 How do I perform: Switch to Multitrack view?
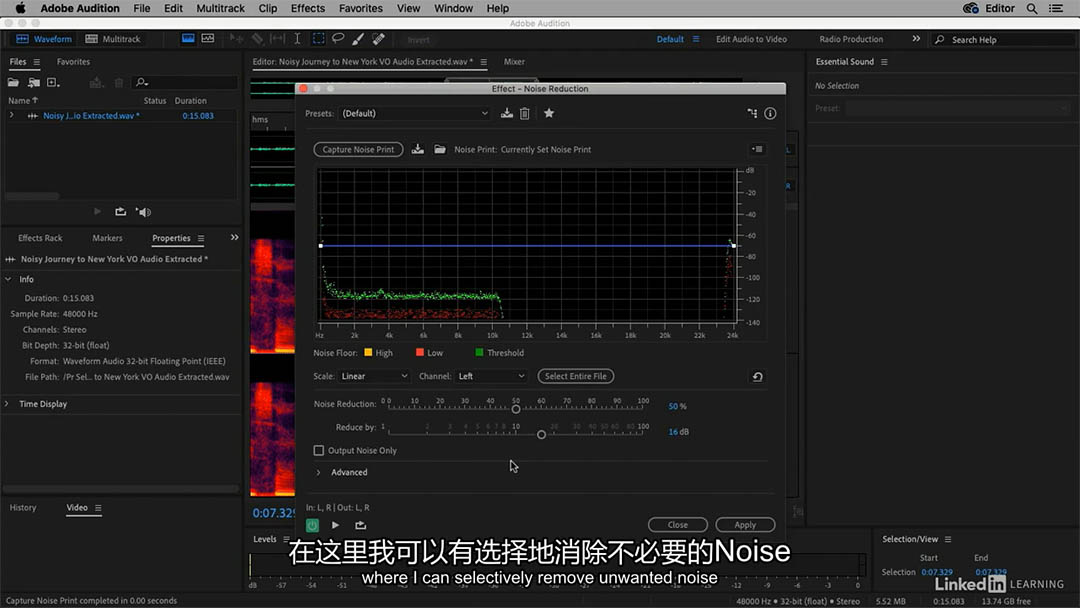(112, 39)
